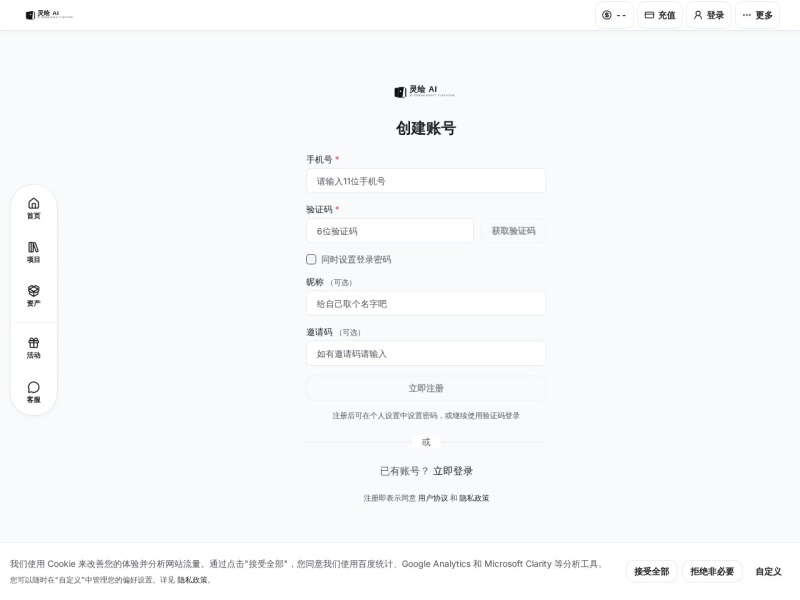Viewport: 800px width, 600px height.
Task: Focus the 昵称 nickname input field
Action: tap(426, 304)
